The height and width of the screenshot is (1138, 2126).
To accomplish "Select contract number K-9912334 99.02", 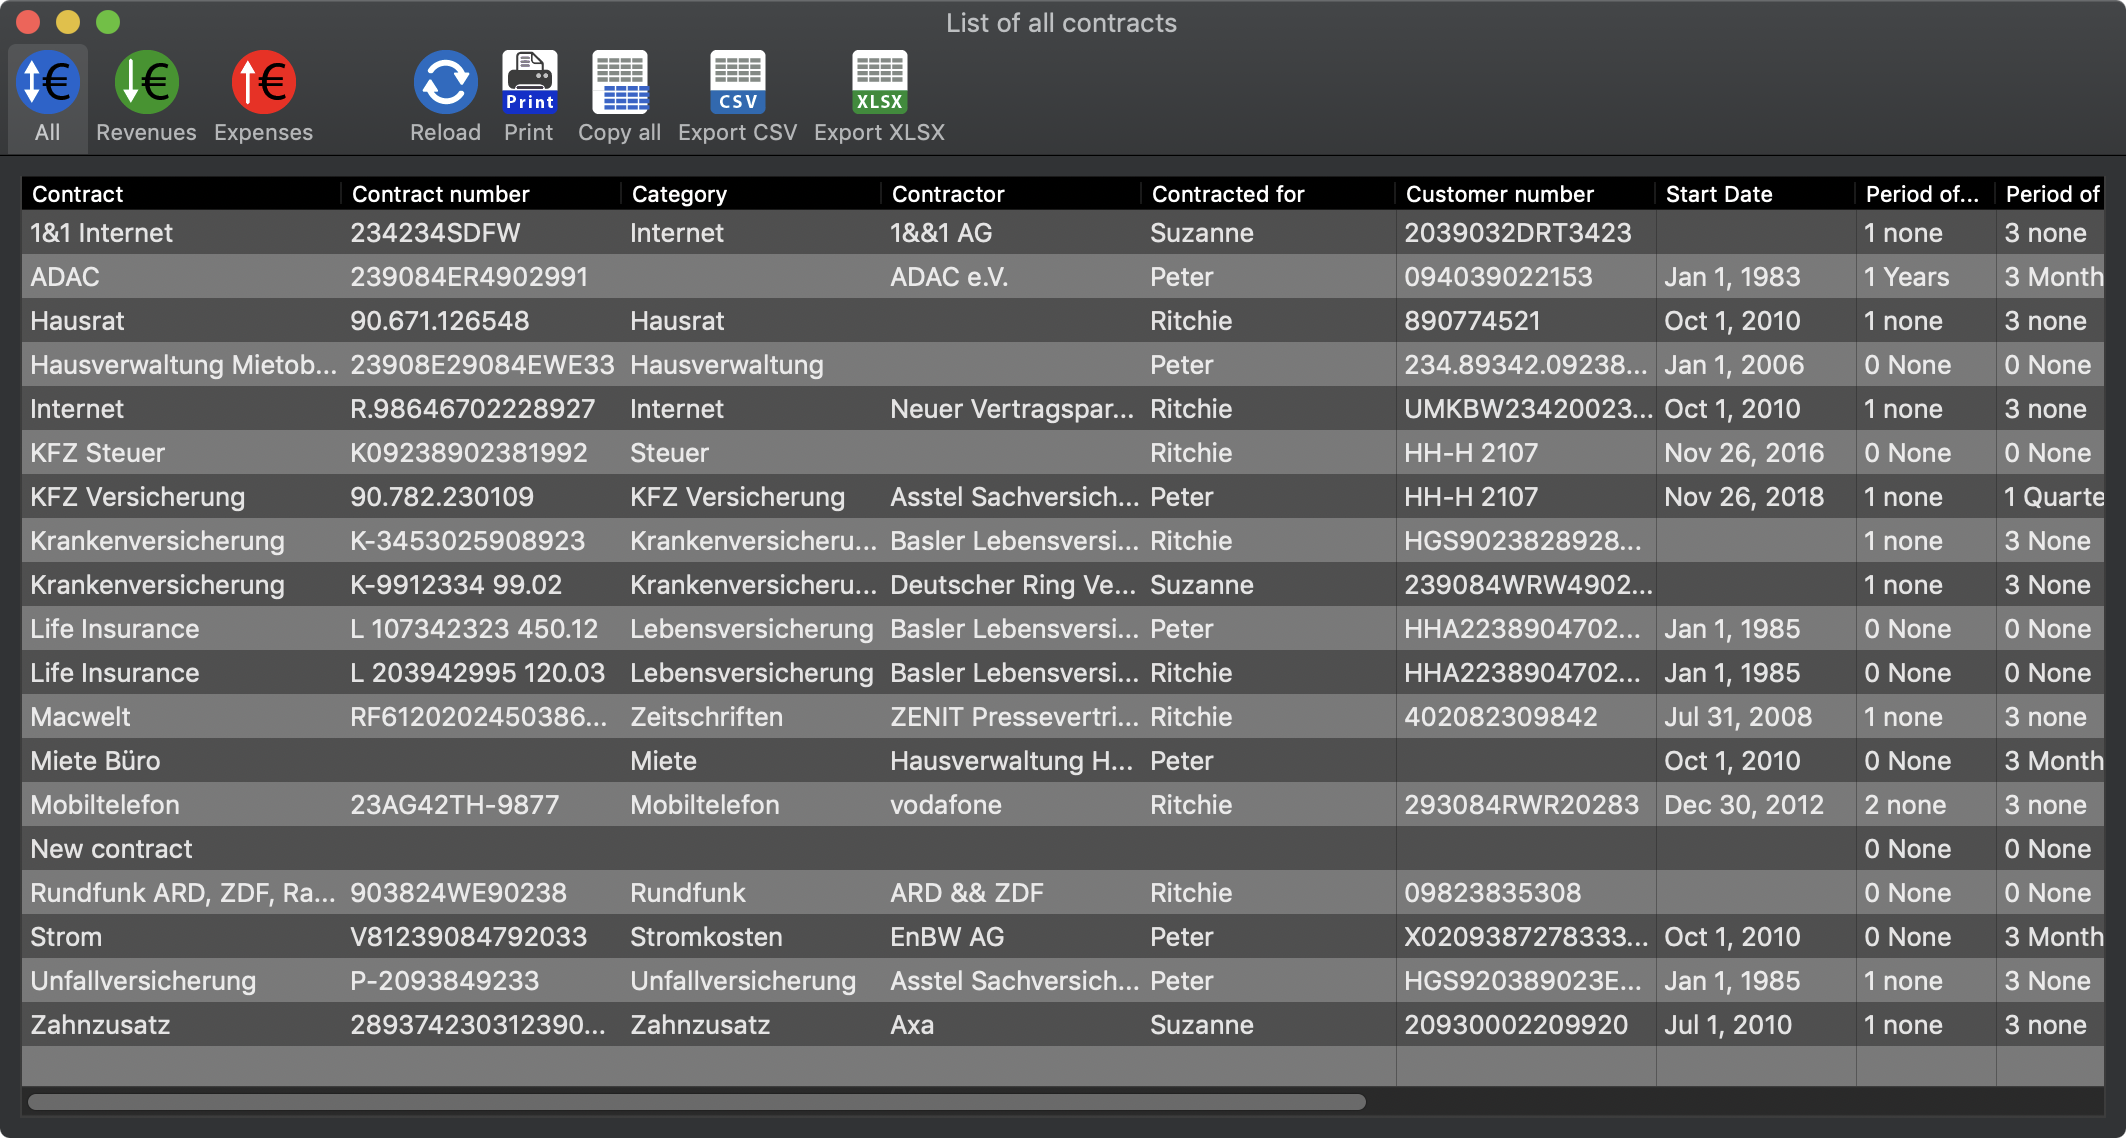I will (456, 585).
